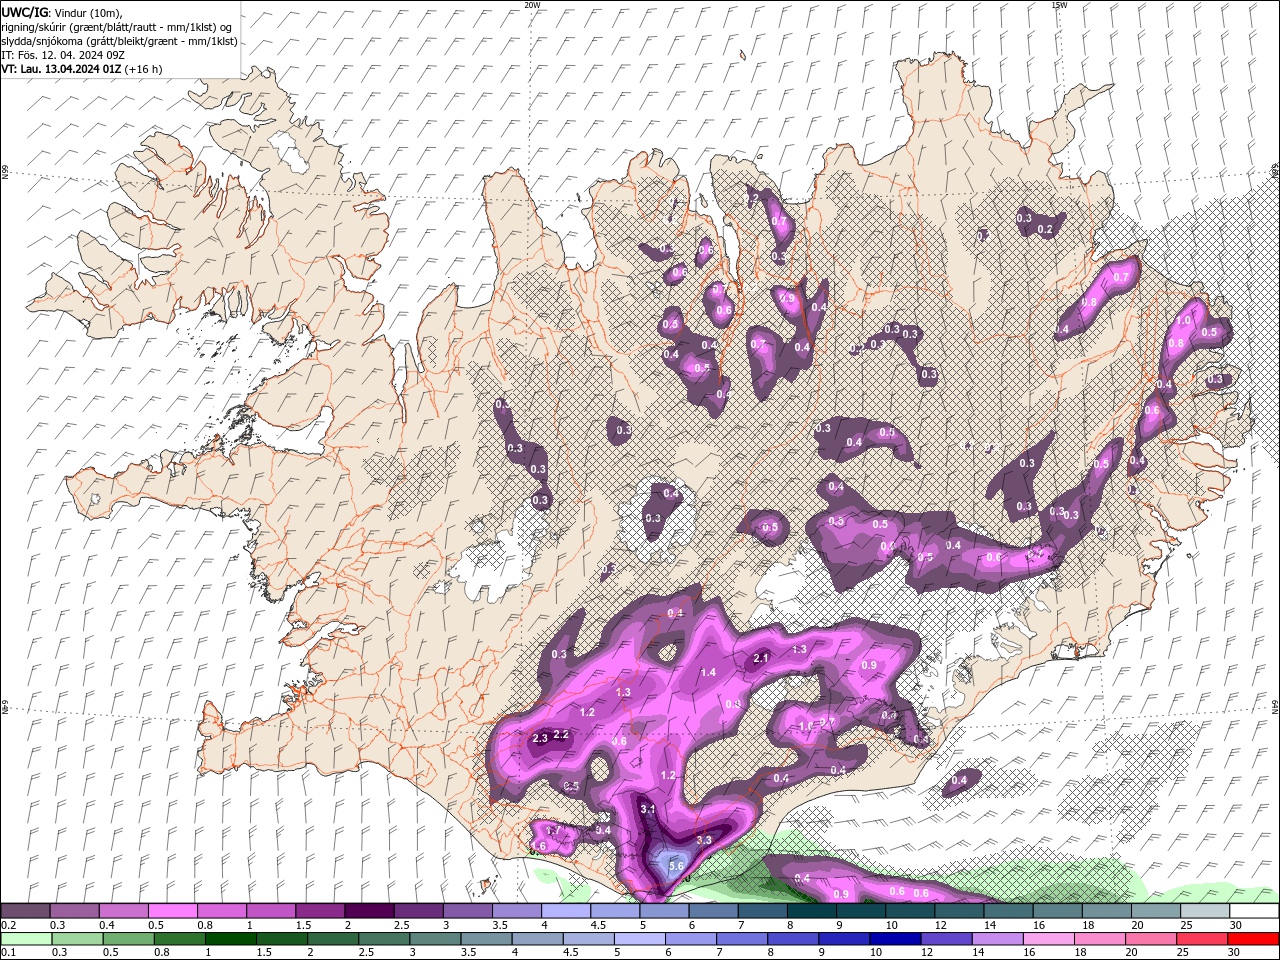Click the '1.4' value on the map
Viewport: 1280px width, 960px height.
coord(708,673)
